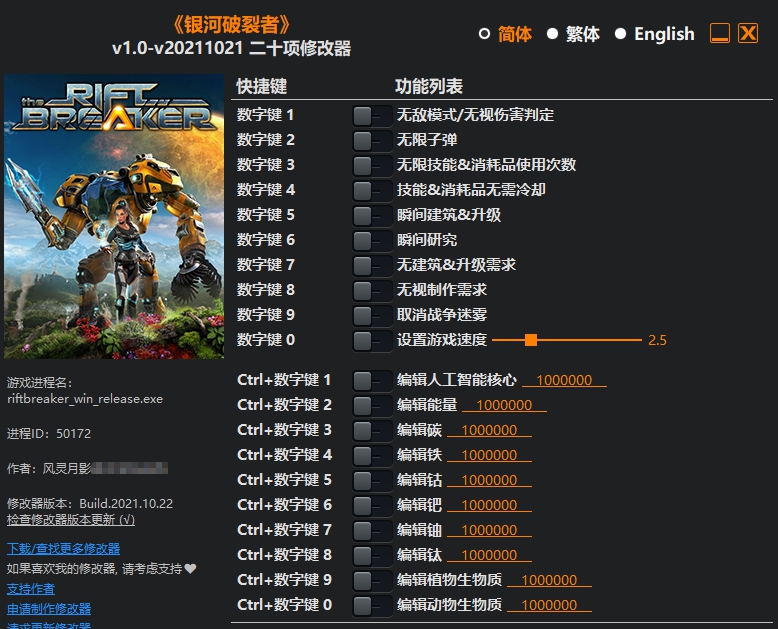Click hotkey label Ctrl+数字键 0
The height and width of the screenshot is (629, 778).
click(284, 605)
